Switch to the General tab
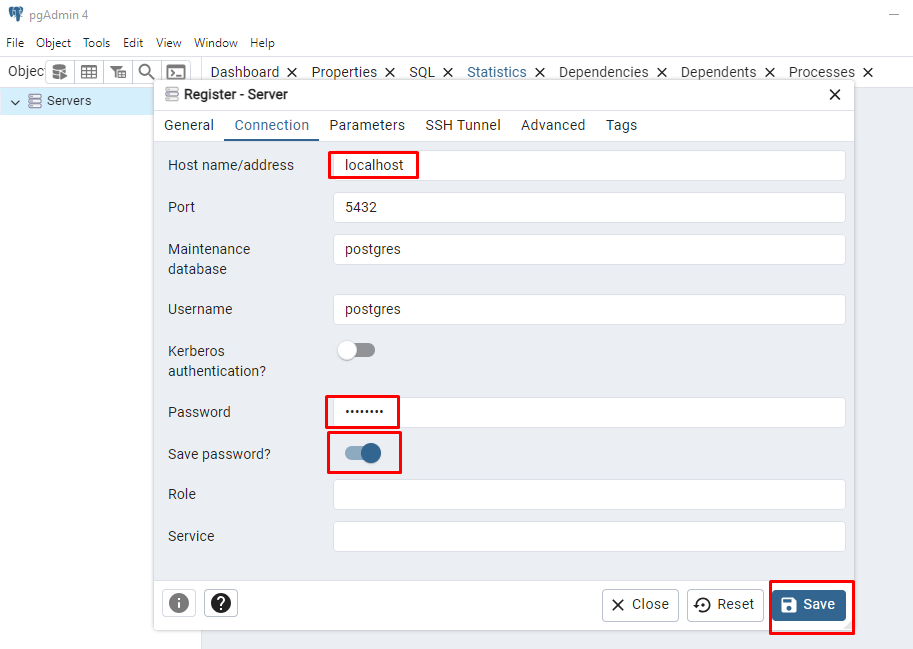Viewport: 913px width, 649px height. pyautogui.click(x=189, y=125)
